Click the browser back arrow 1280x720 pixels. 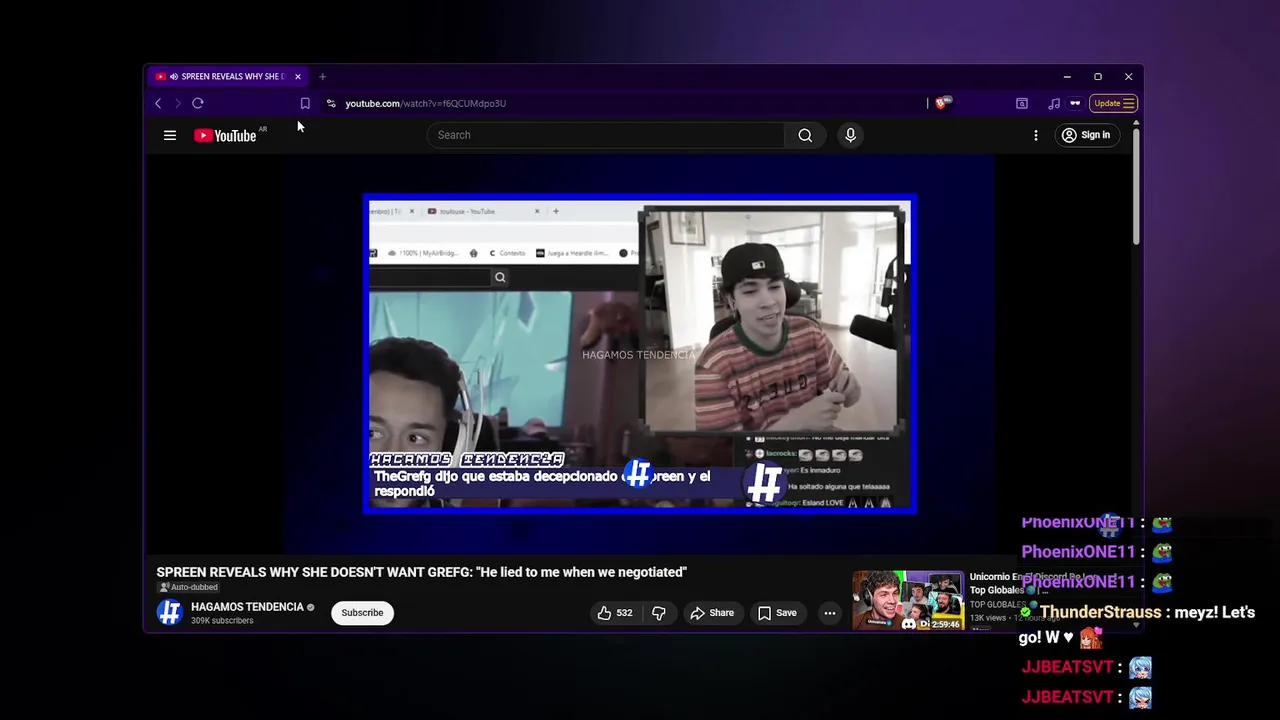tap(158, 103)
